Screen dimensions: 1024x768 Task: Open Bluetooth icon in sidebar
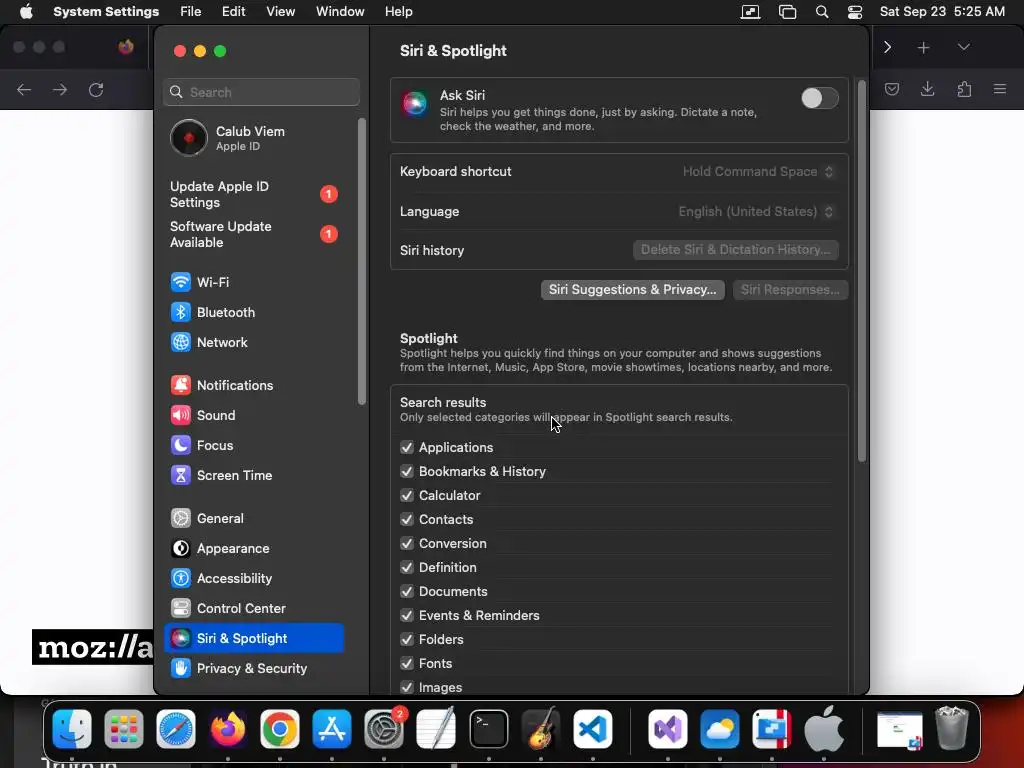(181, 312)
